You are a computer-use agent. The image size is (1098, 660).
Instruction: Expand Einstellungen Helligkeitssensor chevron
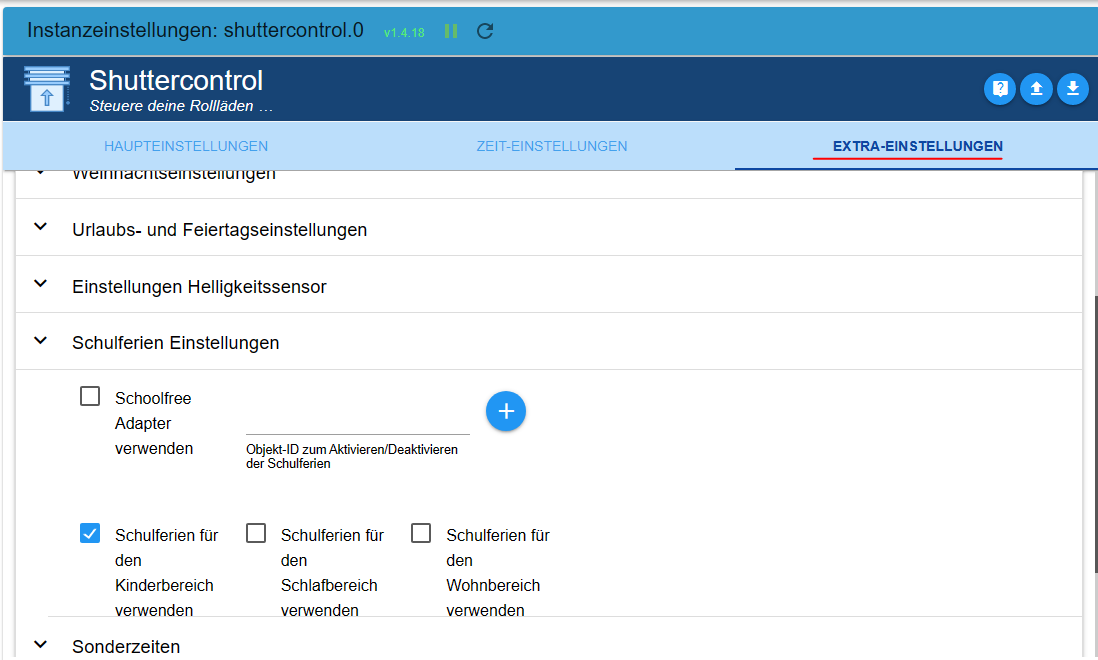[41, 283]
